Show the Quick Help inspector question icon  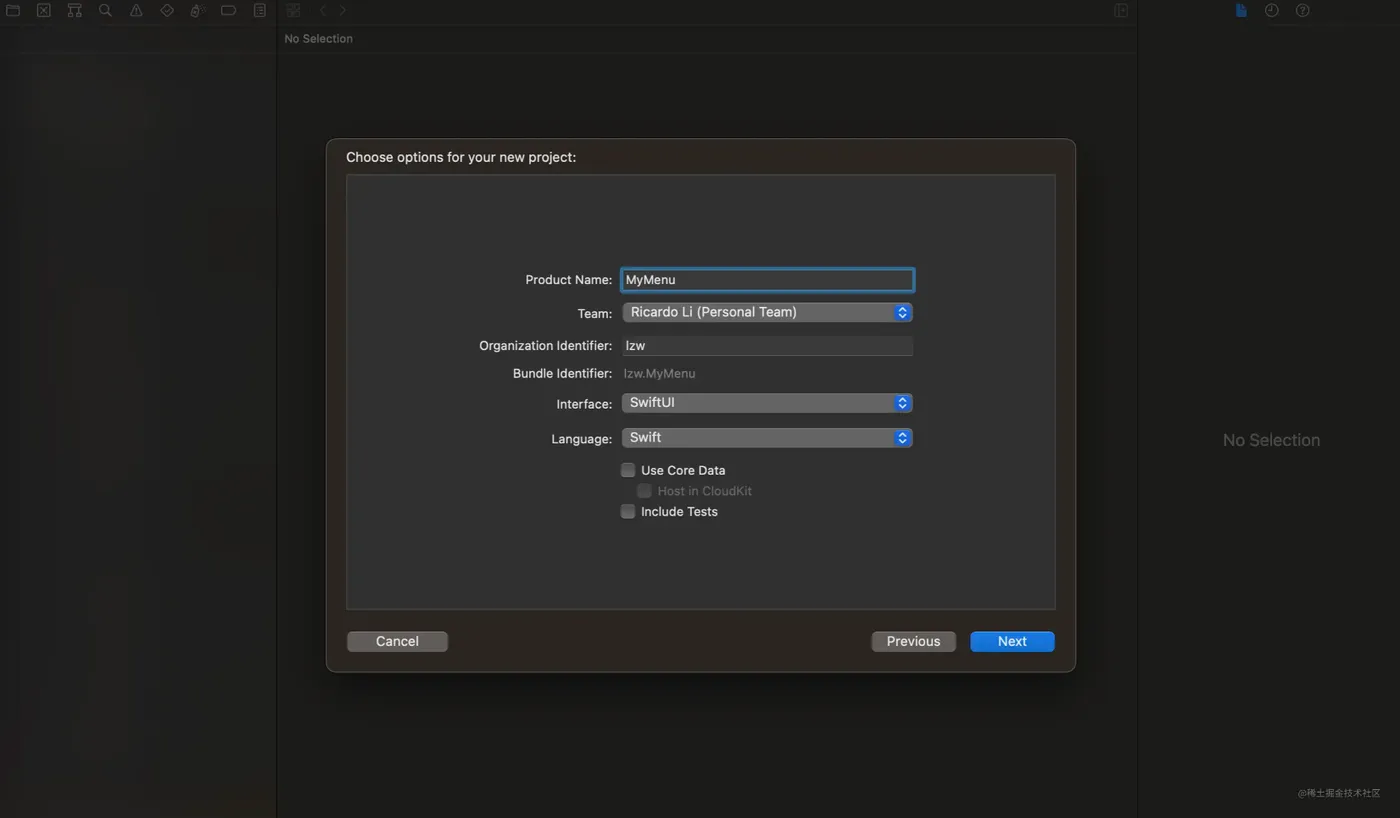coord(1303,10)
